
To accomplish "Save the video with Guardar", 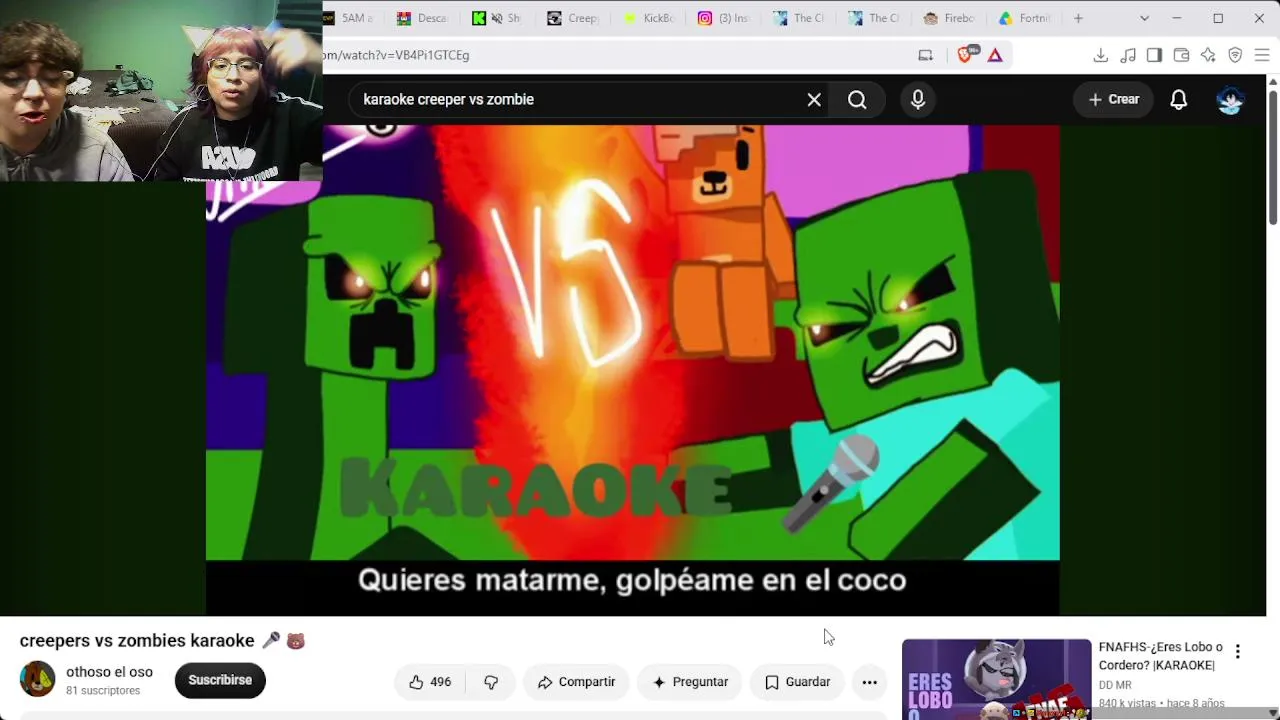I will (x=797, y=682).
